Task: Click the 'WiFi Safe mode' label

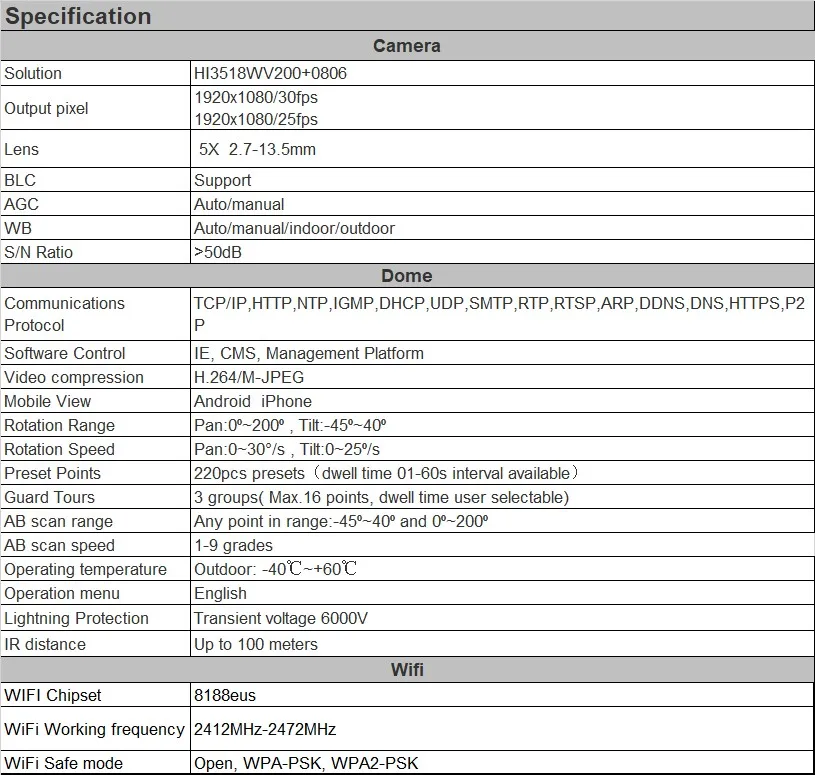Action: pos(63,763)
